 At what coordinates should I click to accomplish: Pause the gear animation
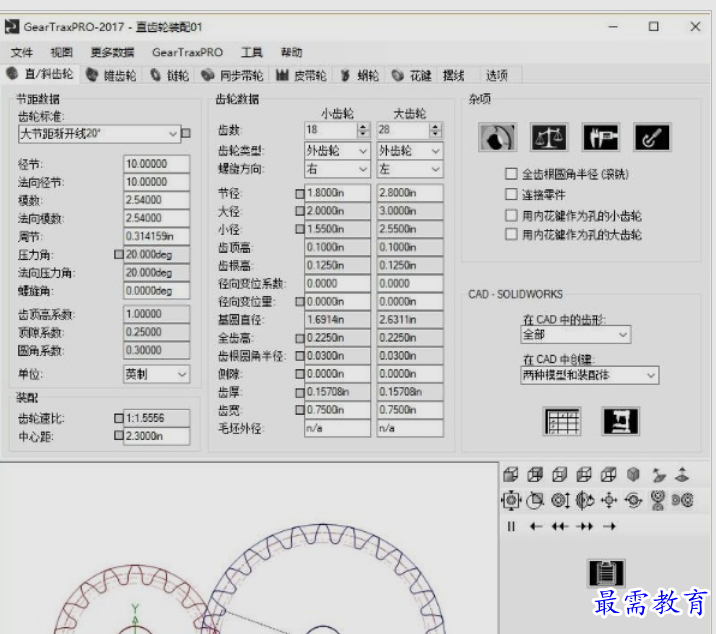pyautogui.click(x=511, y=527)
